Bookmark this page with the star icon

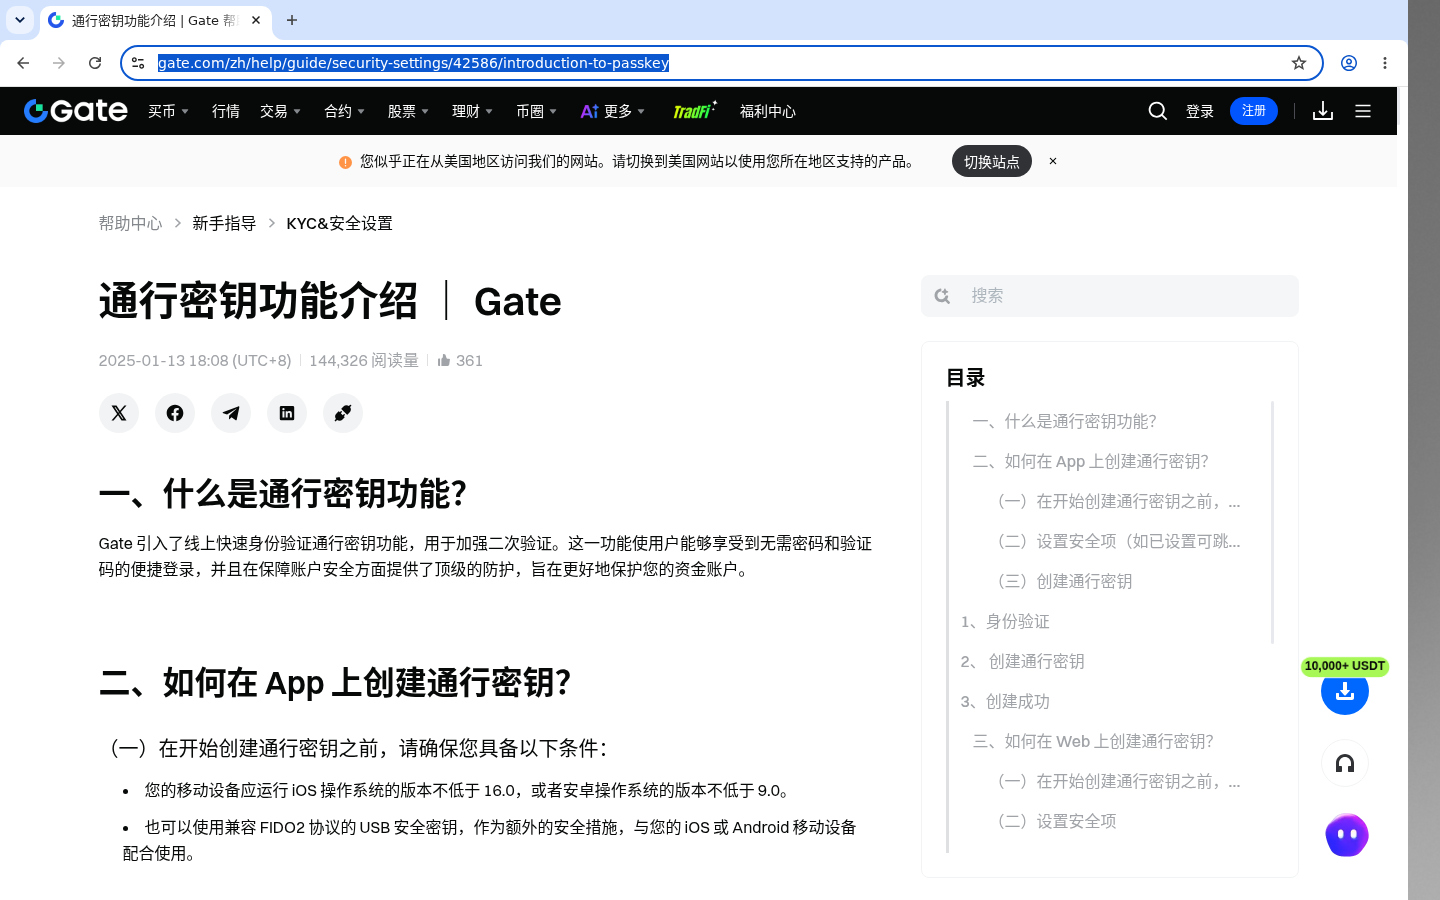click(x=1299, y=63)
